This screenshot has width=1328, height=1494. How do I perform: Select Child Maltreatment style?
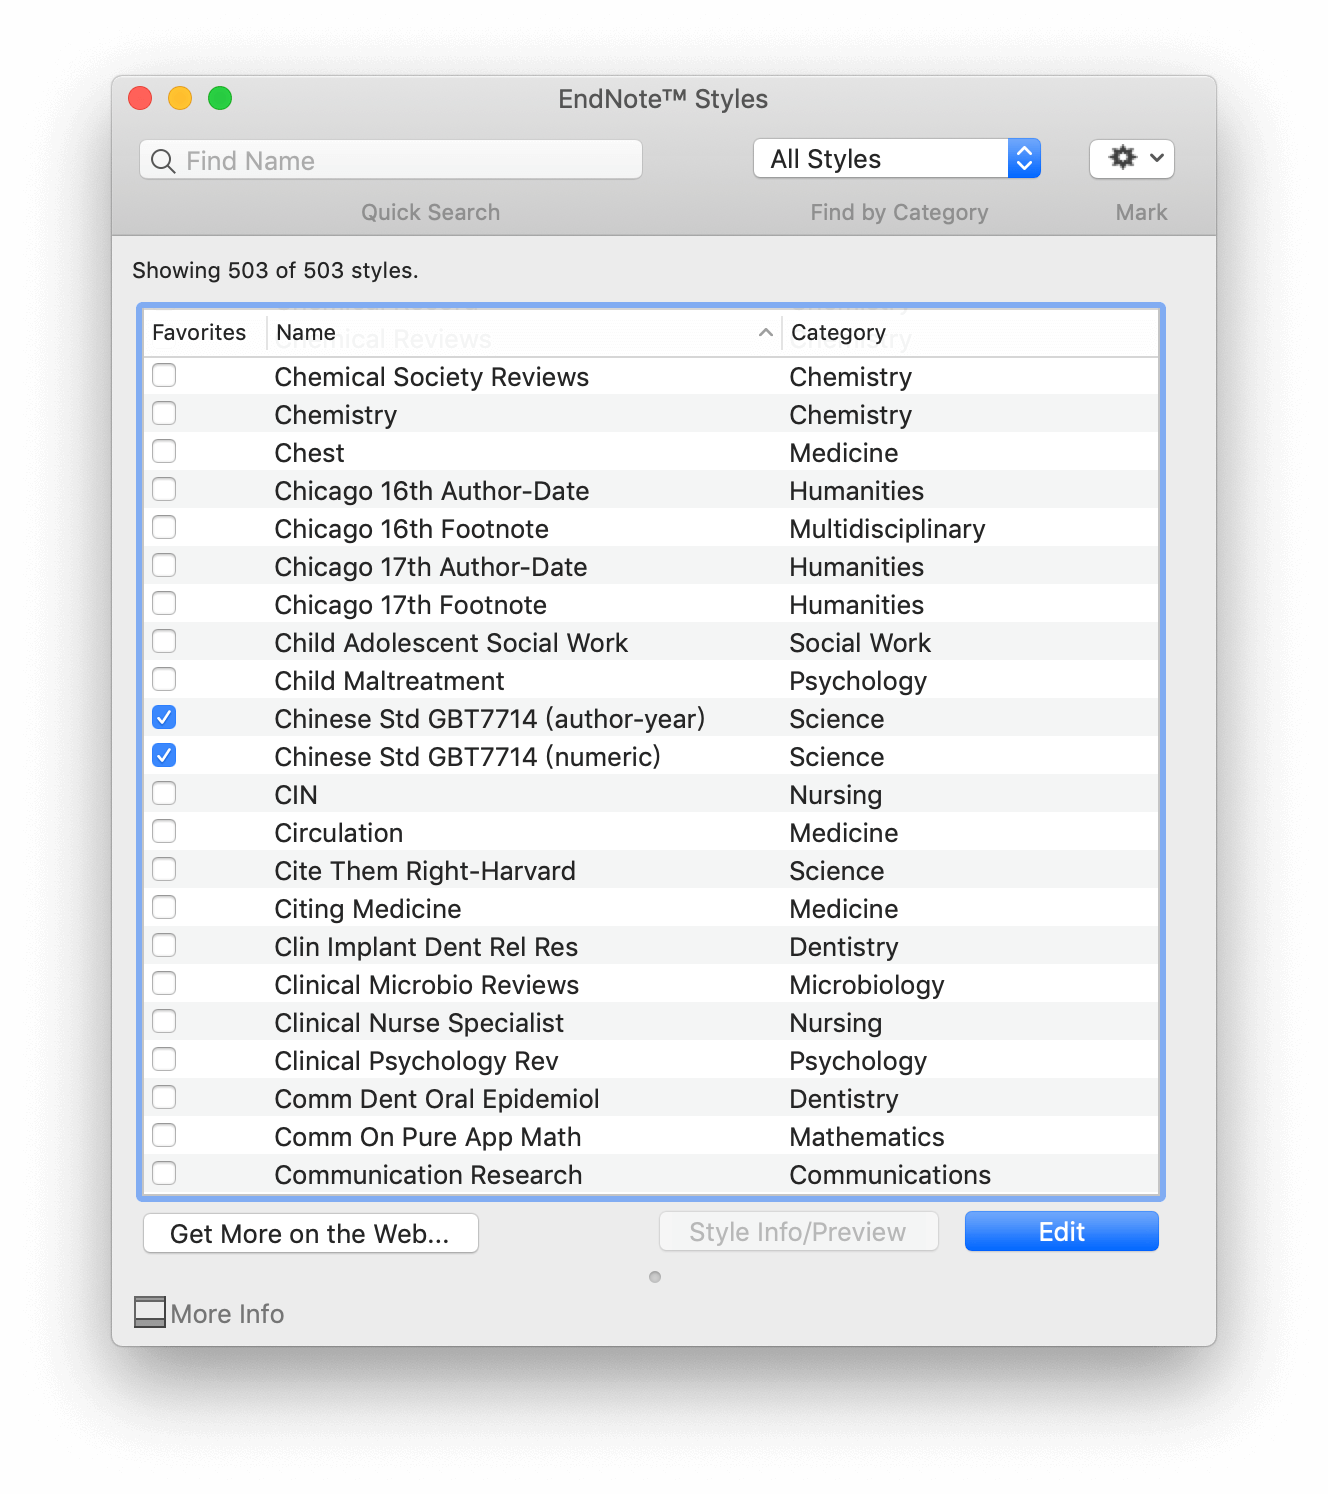tap(389, 681)
